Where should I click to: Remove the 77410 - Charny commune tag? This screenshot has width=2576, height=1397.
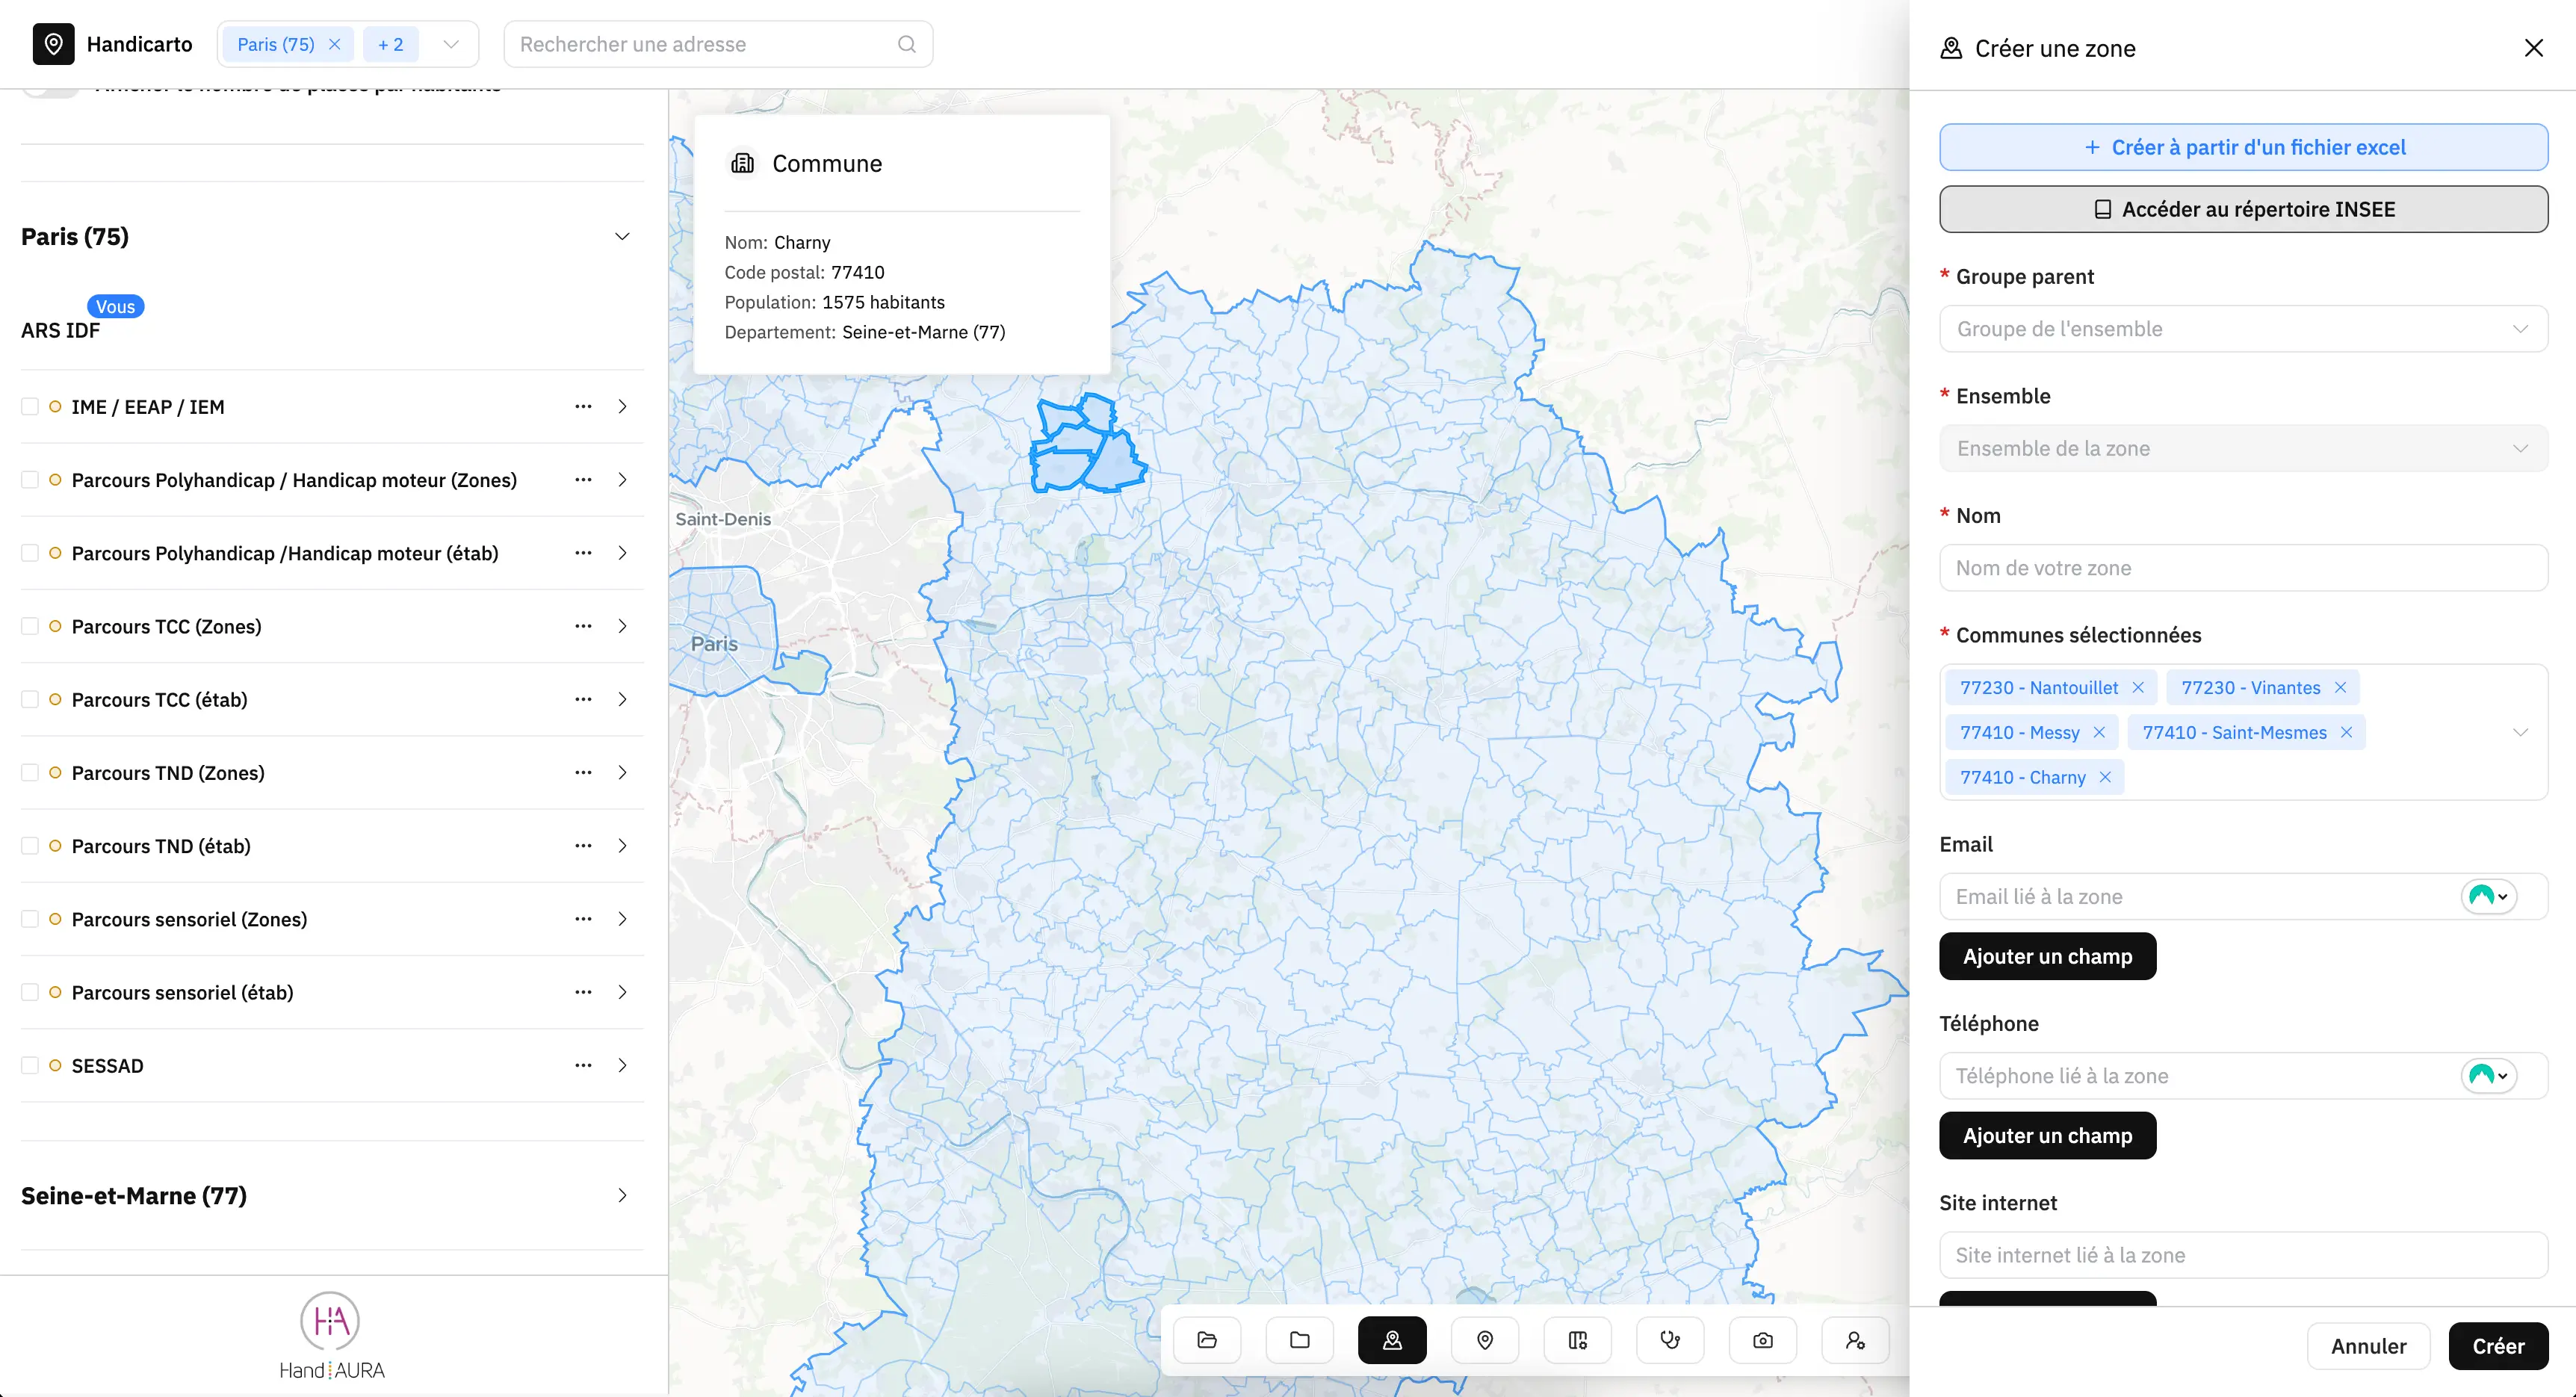[x=2105, y=777]
